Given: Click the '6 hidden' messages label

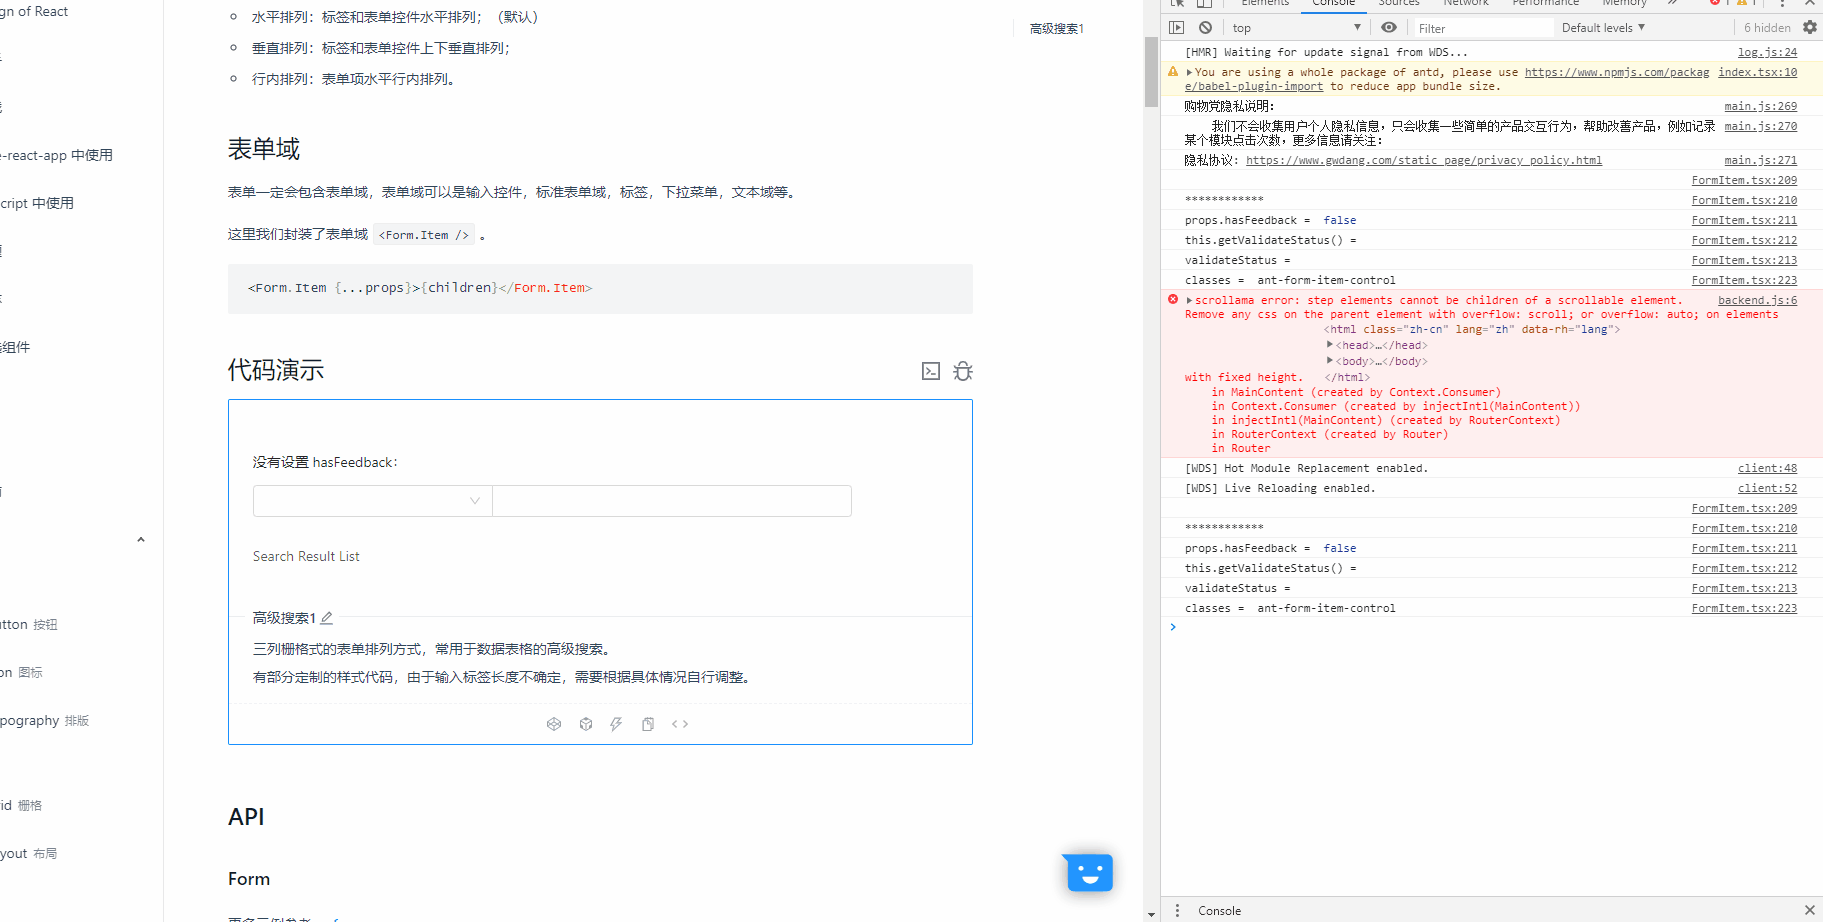Looking at the screenshot, I should coord(1767,28).
